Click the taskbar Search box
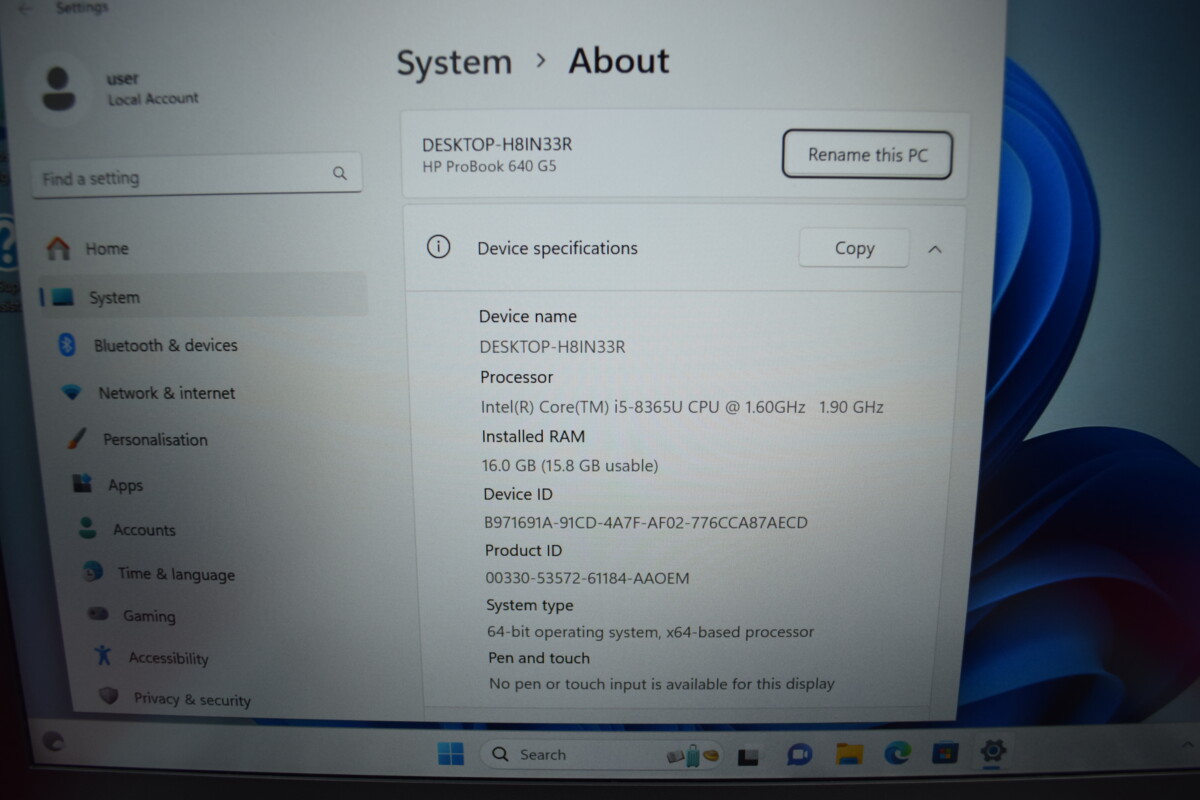 (603, 755)
